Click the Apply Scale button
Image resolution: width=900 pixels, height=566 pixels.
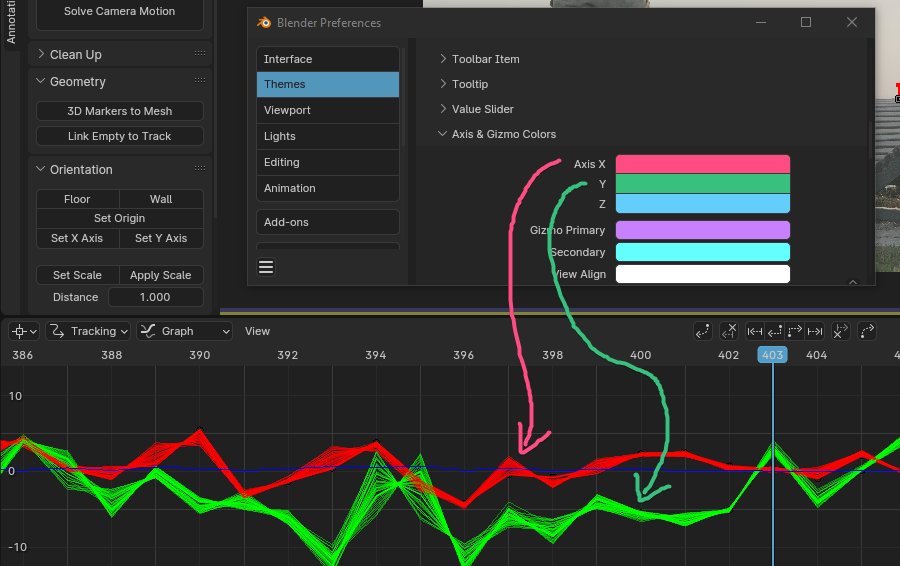click(161, 275)
